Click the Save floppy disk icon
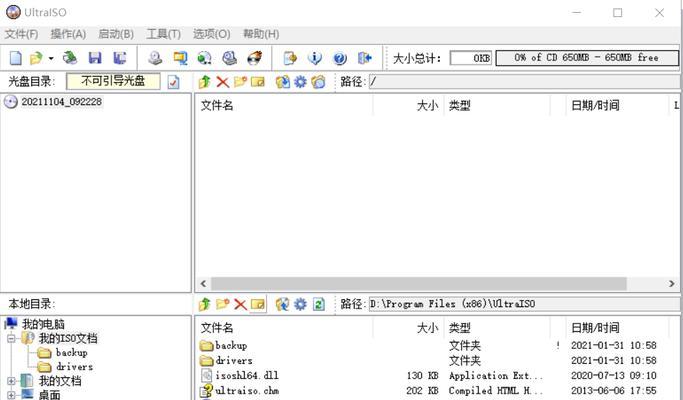 95,58
